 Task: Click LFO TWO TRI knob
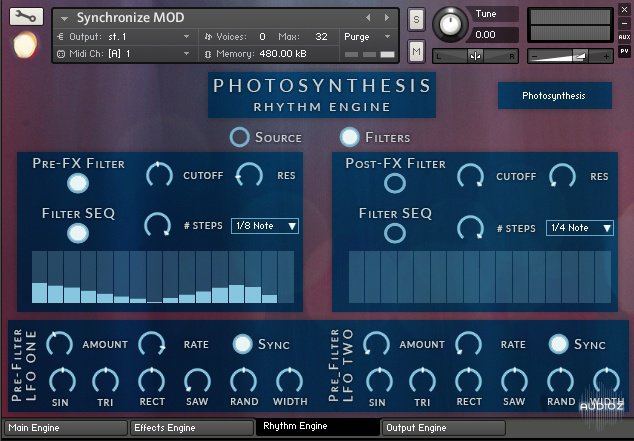[423, 381]
